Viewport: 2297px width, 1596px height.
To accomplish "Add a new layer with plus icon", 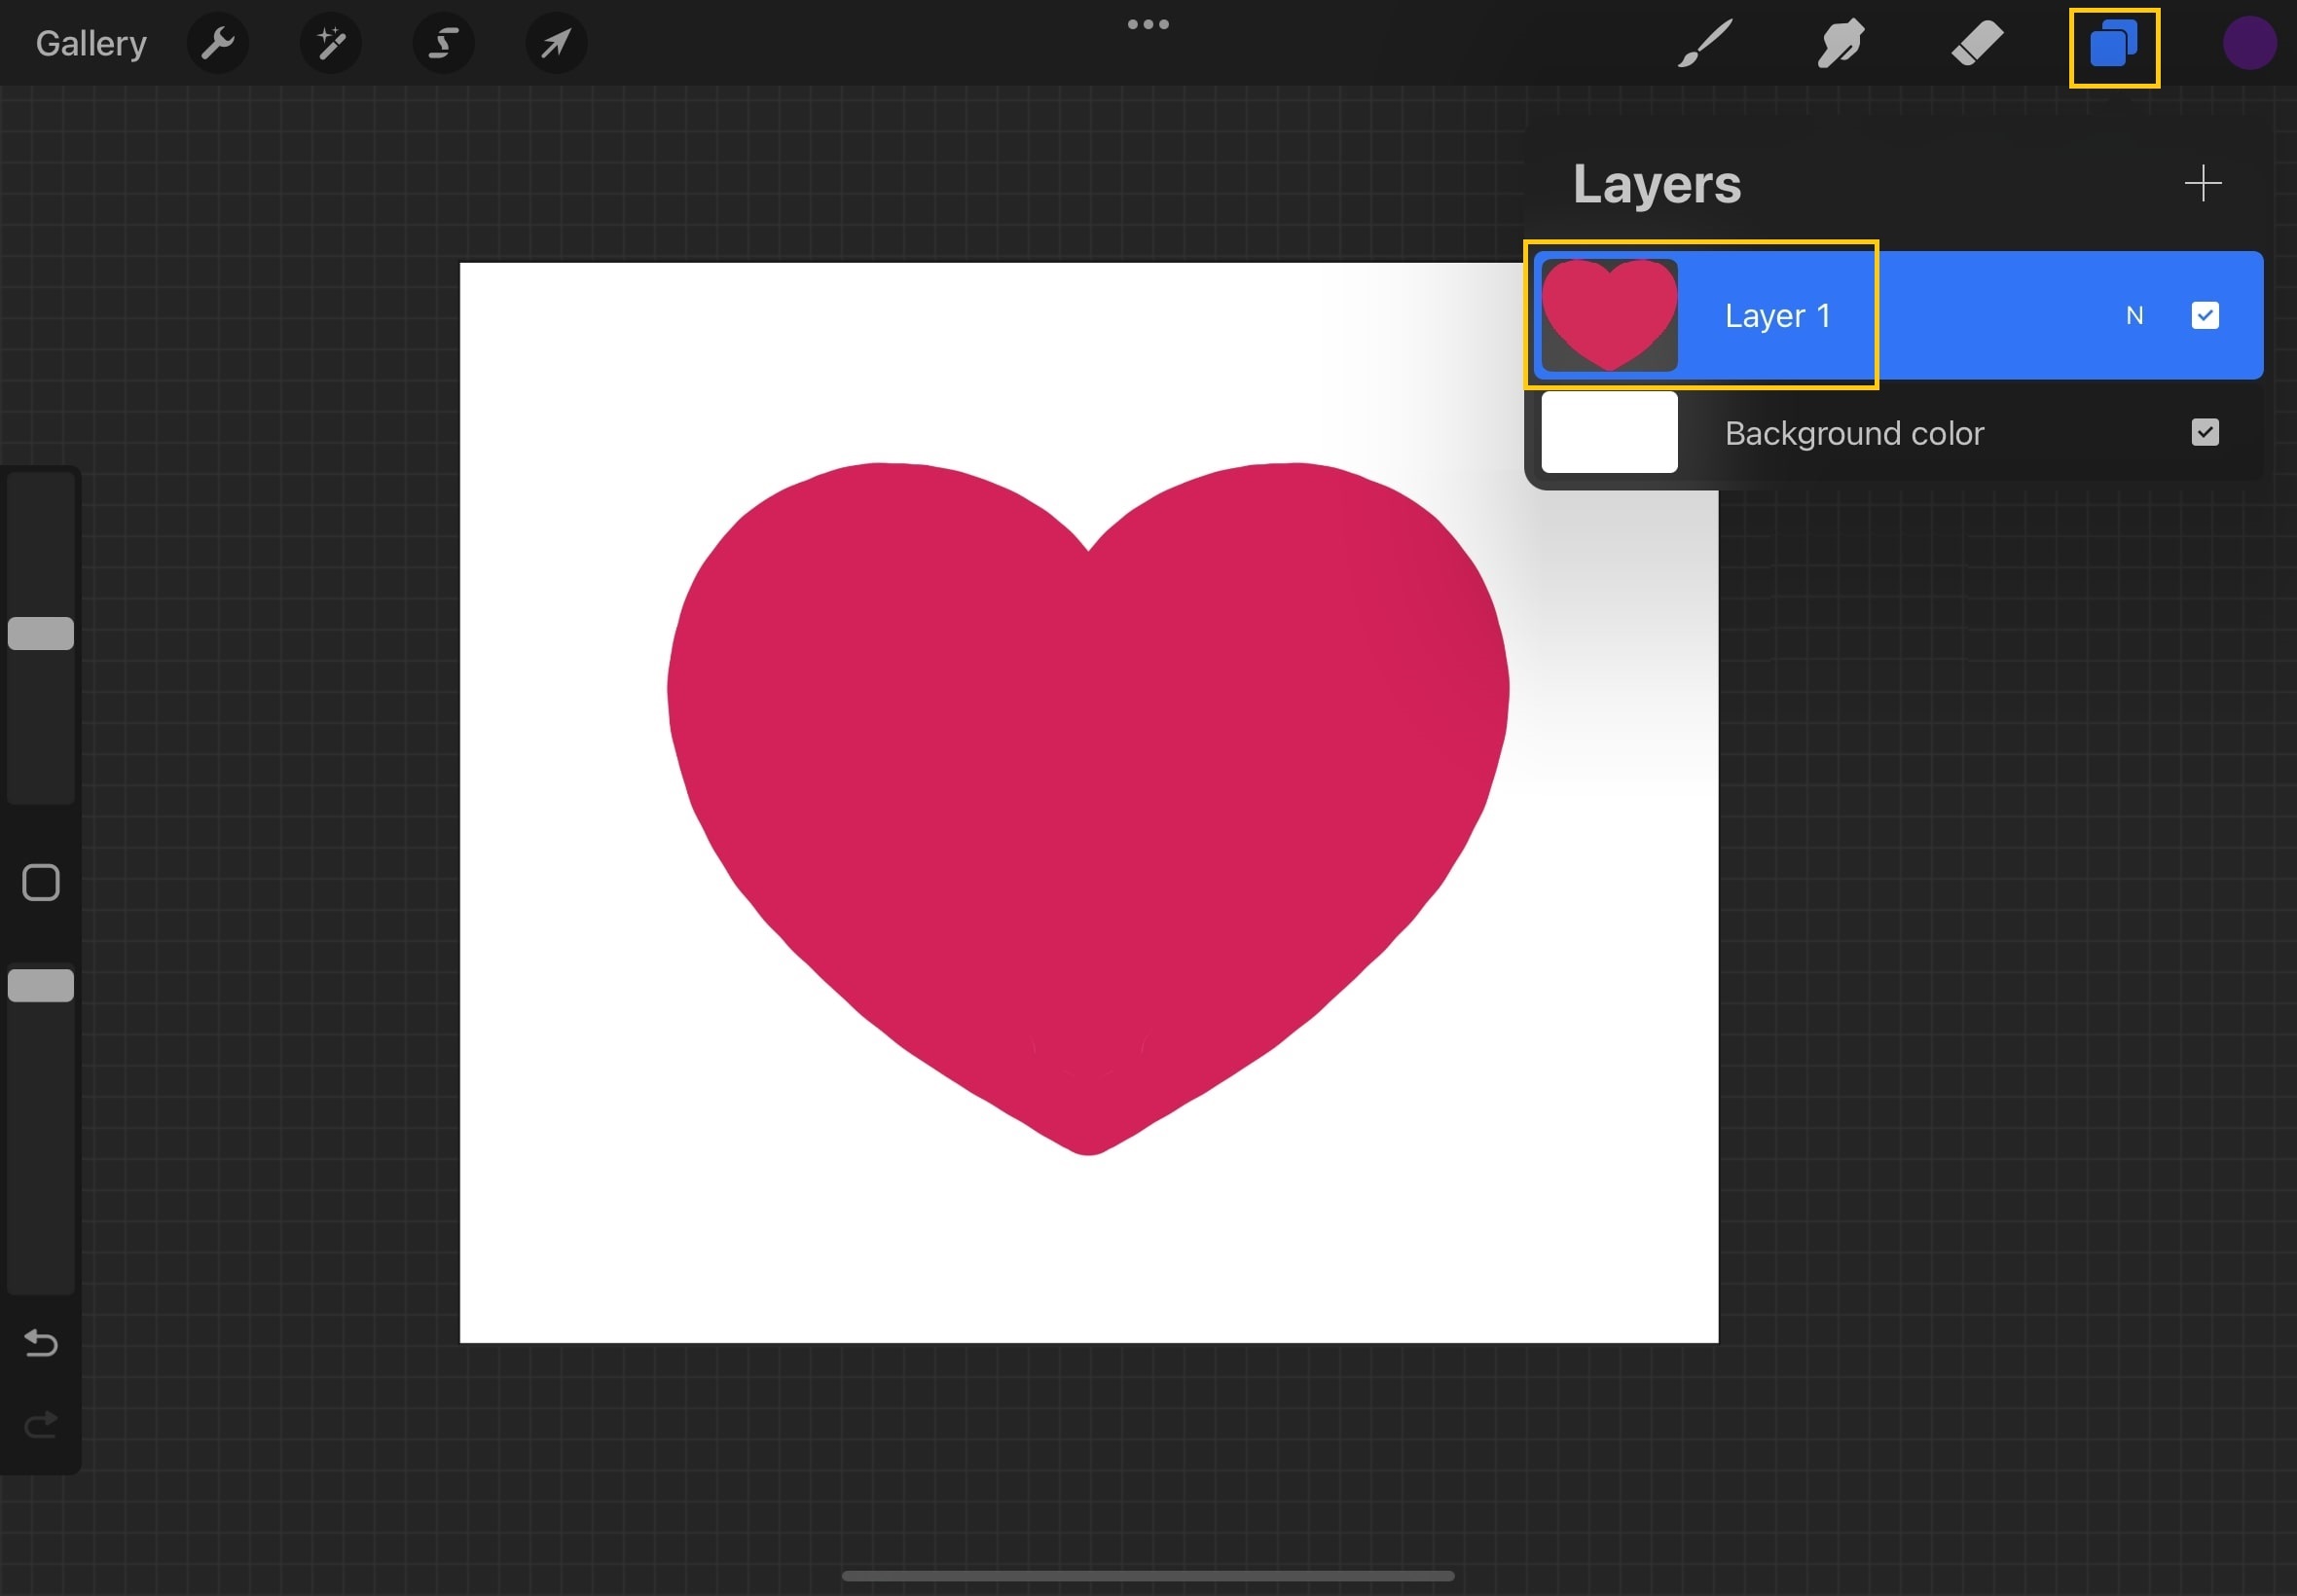I will (x=2202, y=183).
